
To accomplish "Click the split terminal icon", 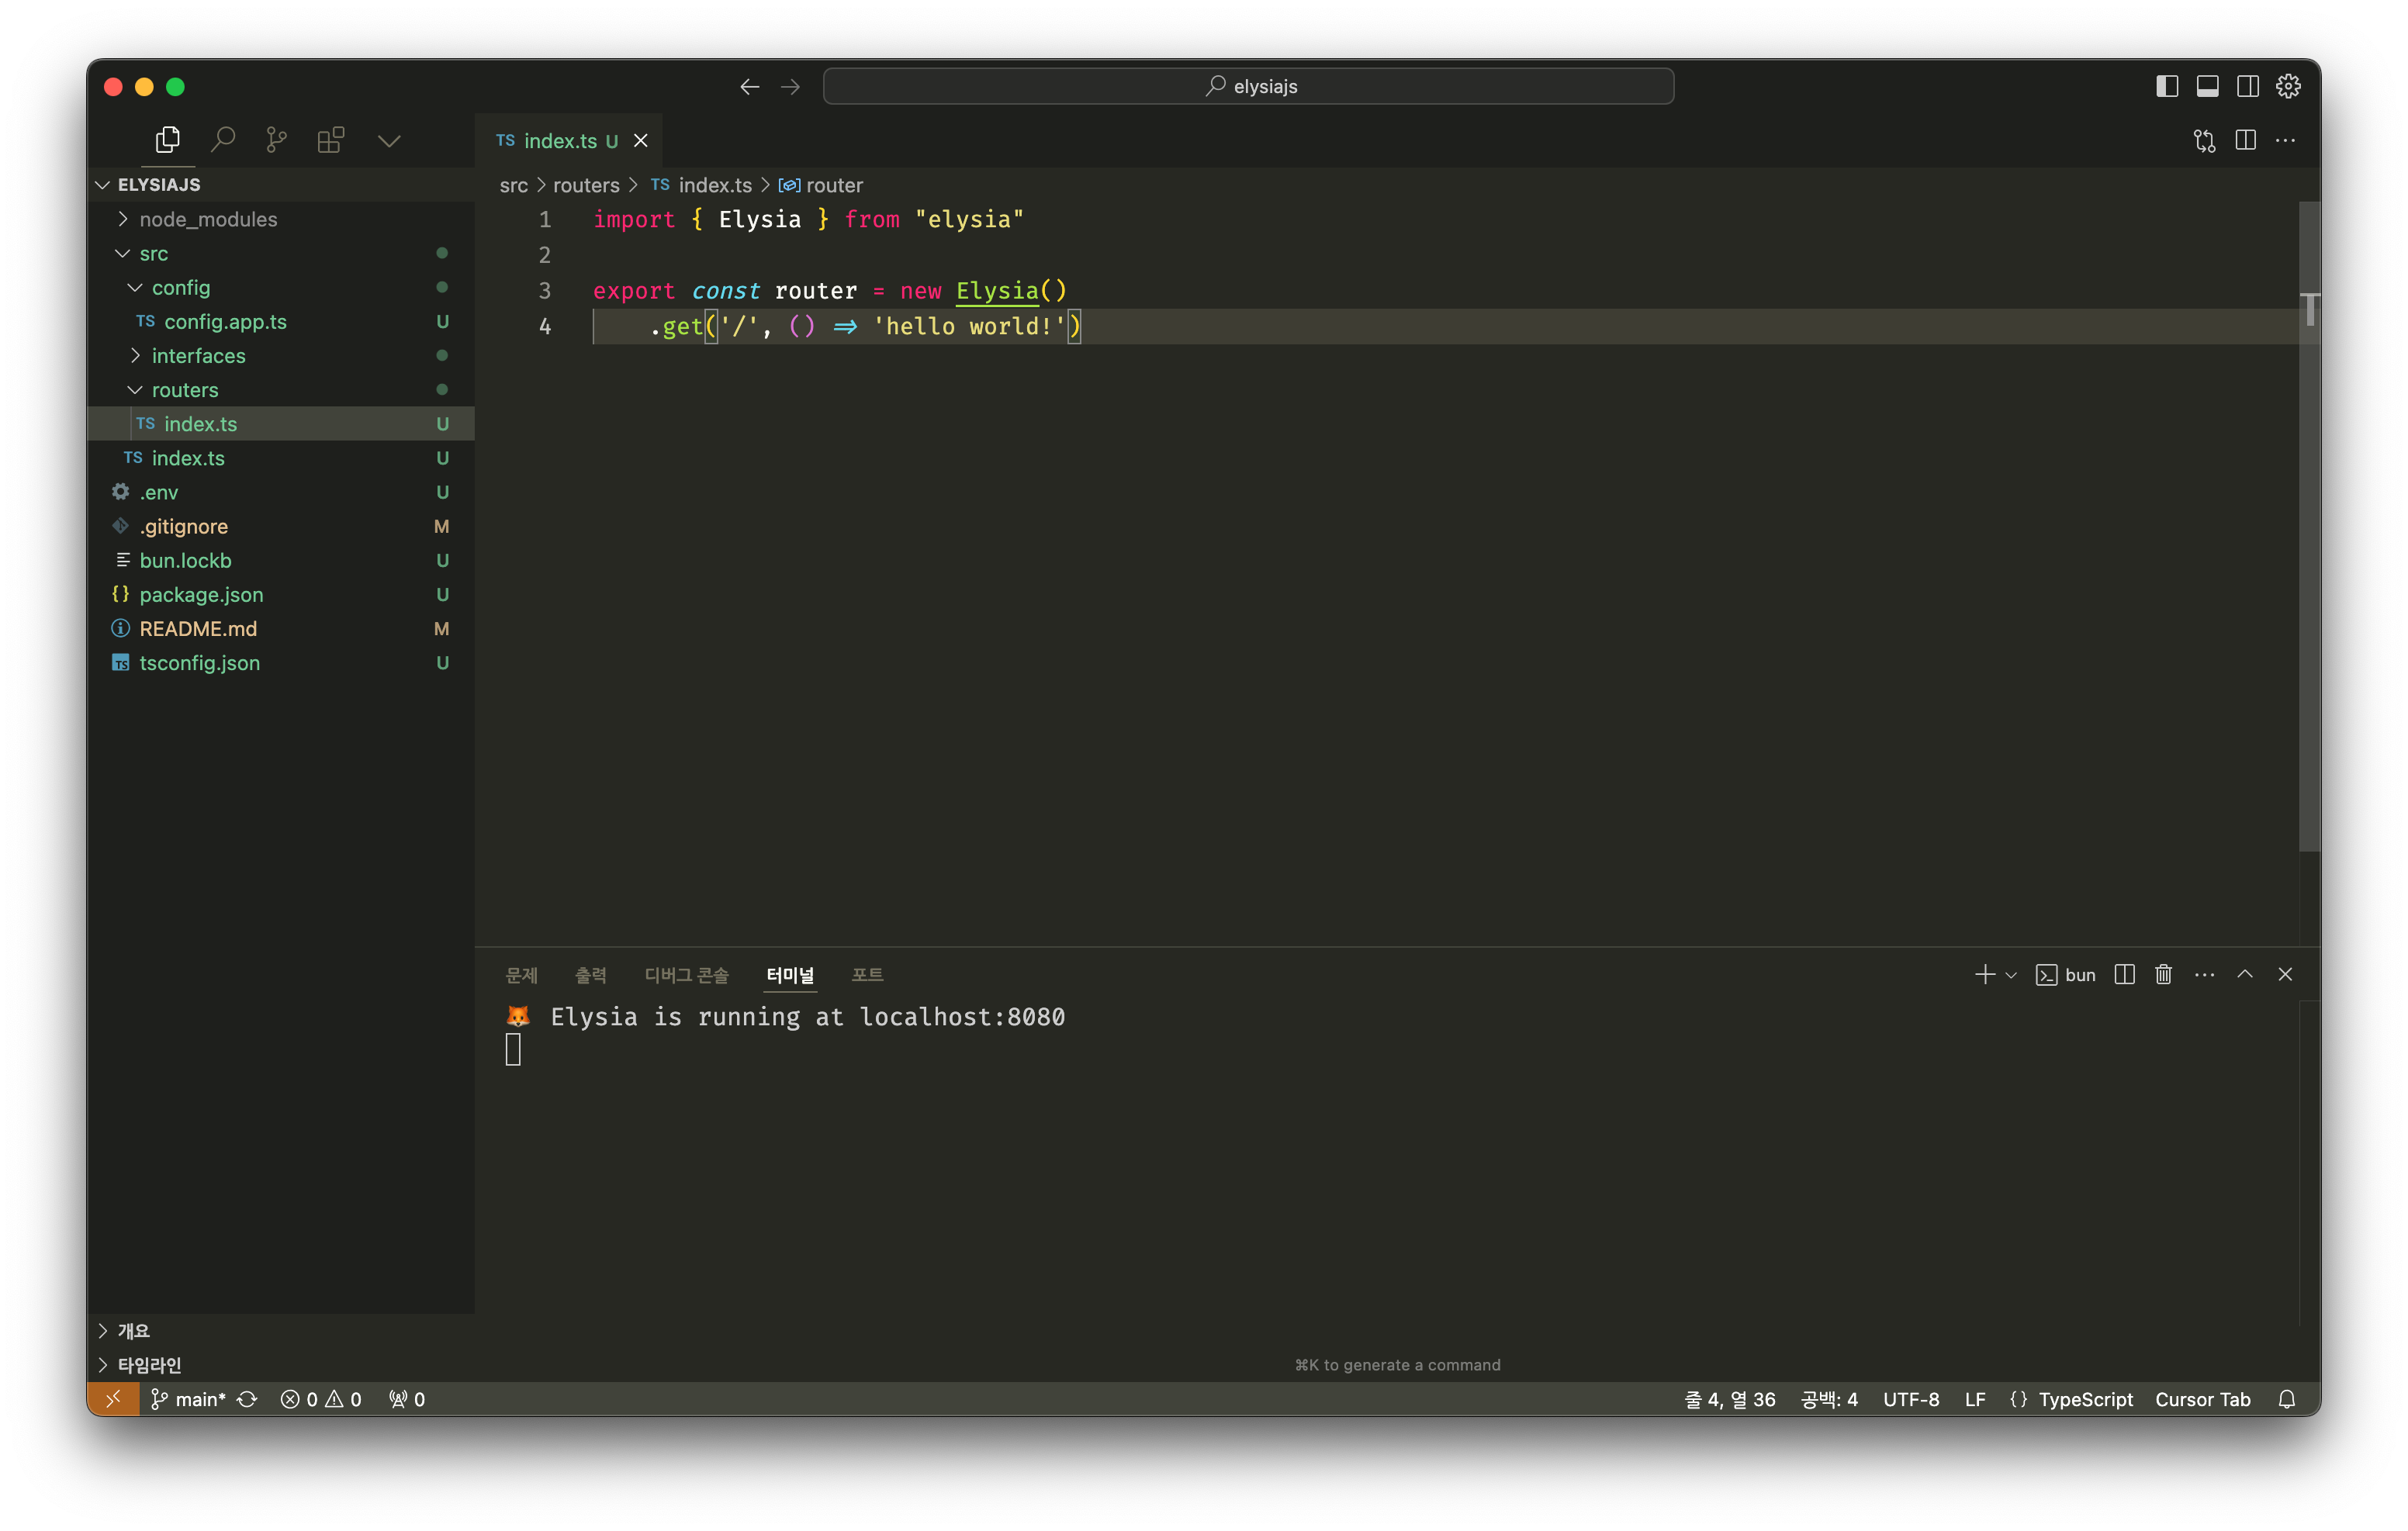I will pos(2125,975).
